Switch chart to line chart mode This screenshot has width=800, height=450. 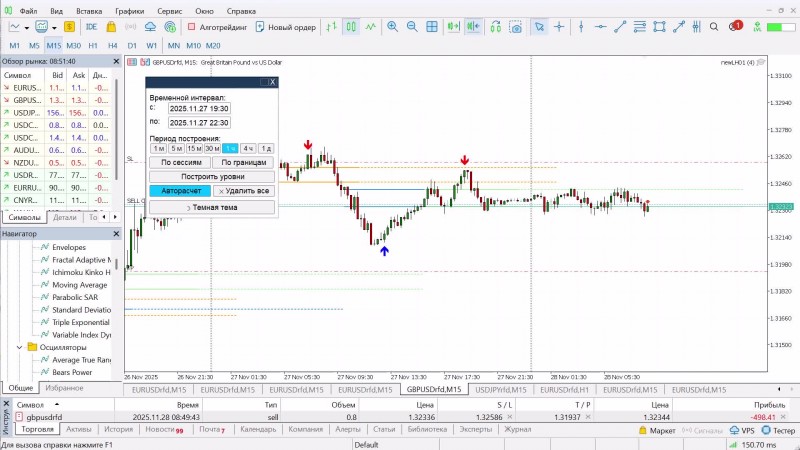point(370,27)
